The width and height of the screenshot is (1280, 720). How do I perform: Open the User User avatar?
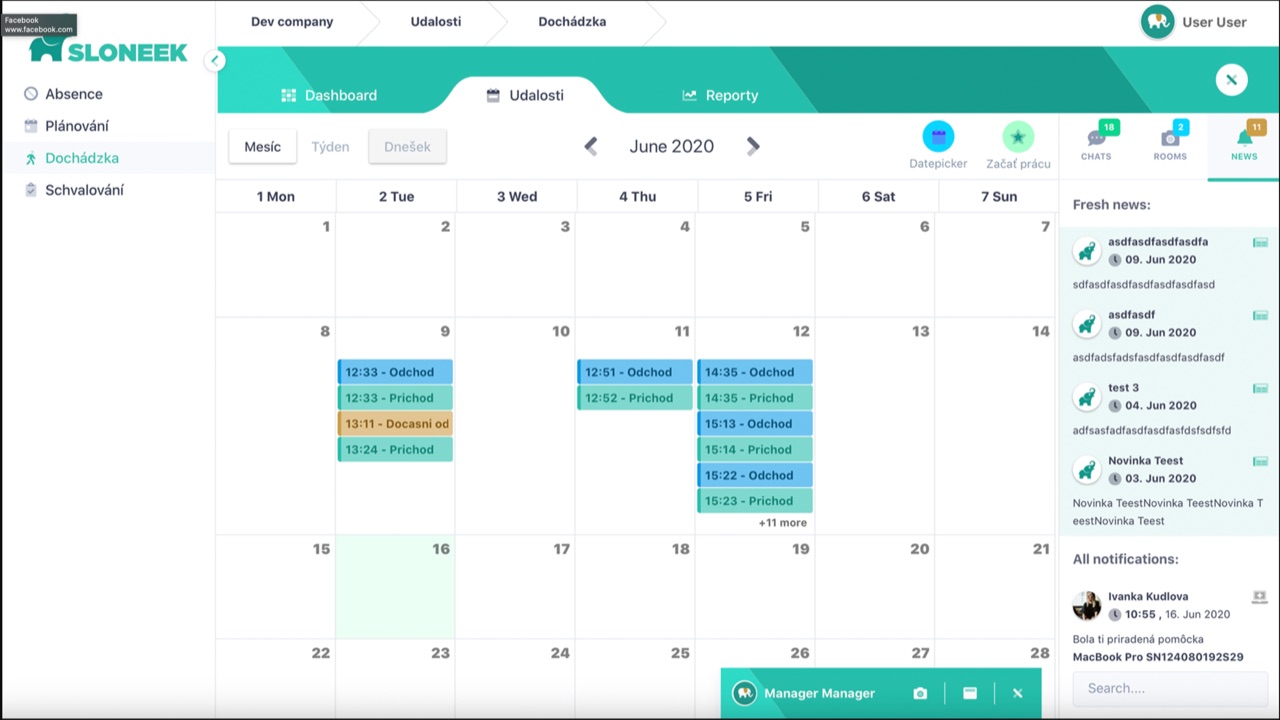pos(1158,22)
